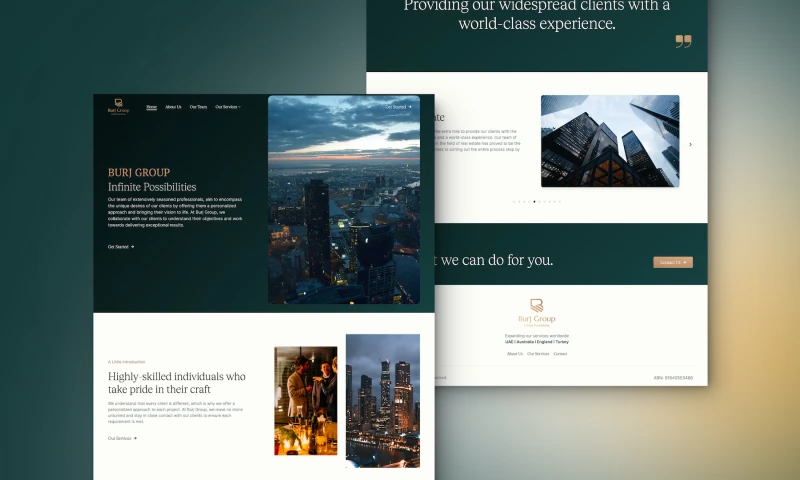Open the About Us link in the footer
Image resolution: width=800 pixels, height=480 pixels.
click(515, 353)
